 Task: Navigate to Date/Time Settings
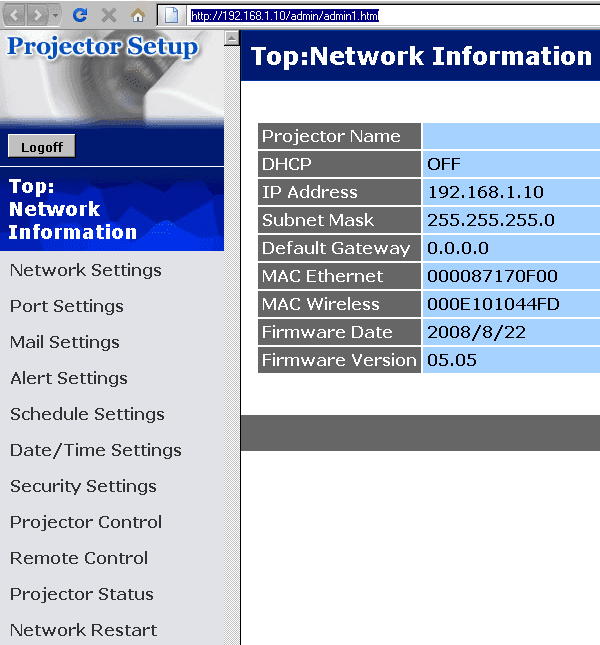[x=96, y=450]
